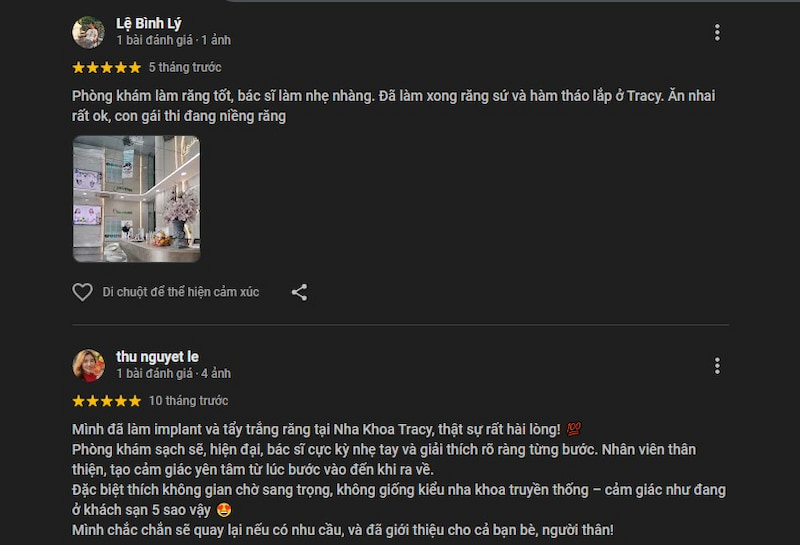Click Lệ Bình Lý's profile avatar
This screenshot has width=800, height=545.
tap(88, 32)
